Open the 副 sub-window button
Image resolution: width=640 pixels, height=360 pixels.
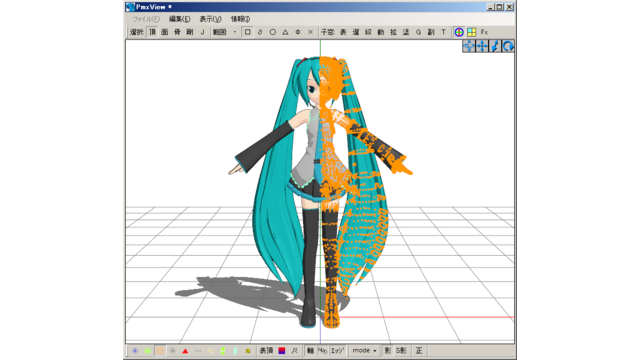(431, 32)
